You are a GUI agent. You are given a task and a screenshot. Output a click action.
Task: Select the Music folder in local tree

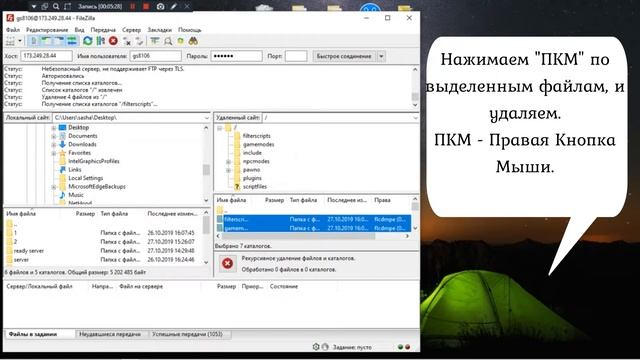pyautogui.click(x=76, y=195)
